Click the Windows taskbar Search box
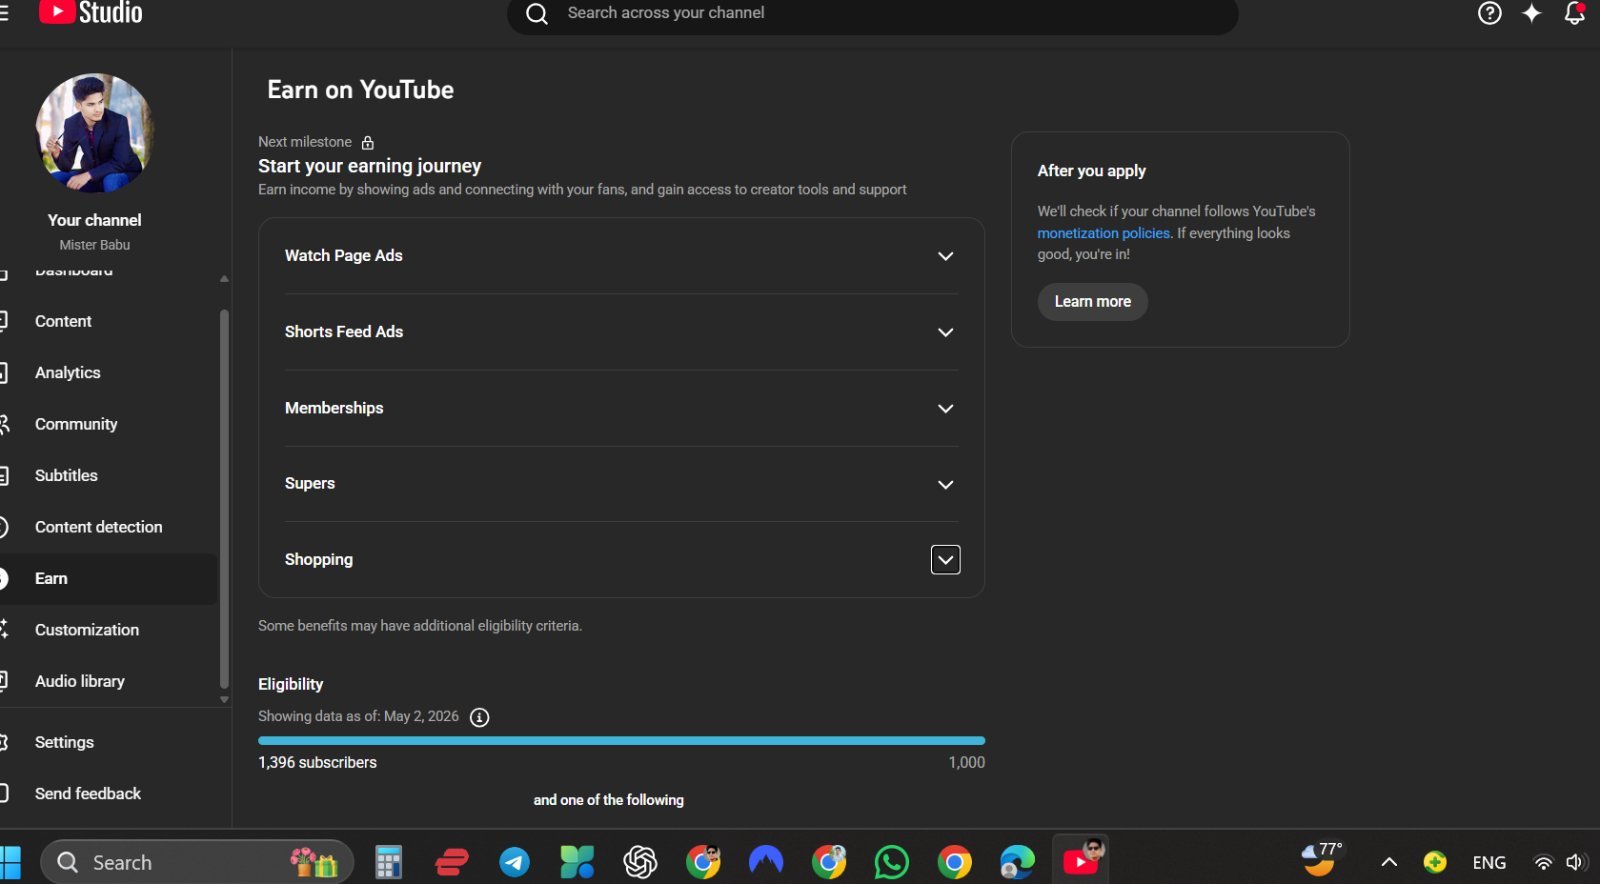1600x884 pixels. click(197, 862)
